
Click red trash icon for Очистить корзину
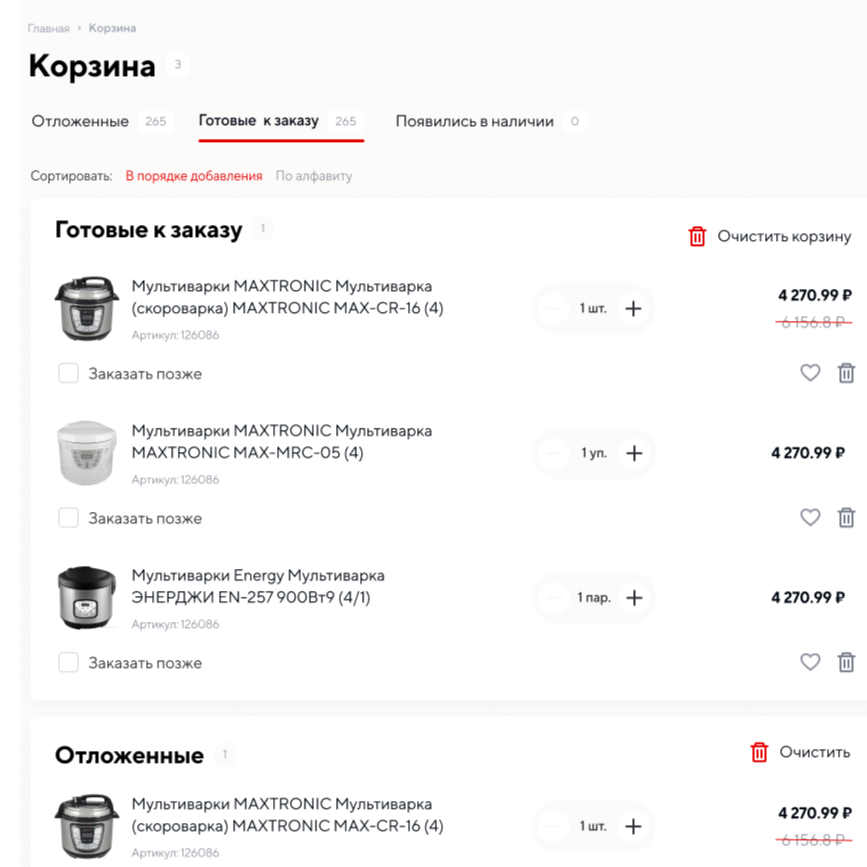[x=697, y=236]
